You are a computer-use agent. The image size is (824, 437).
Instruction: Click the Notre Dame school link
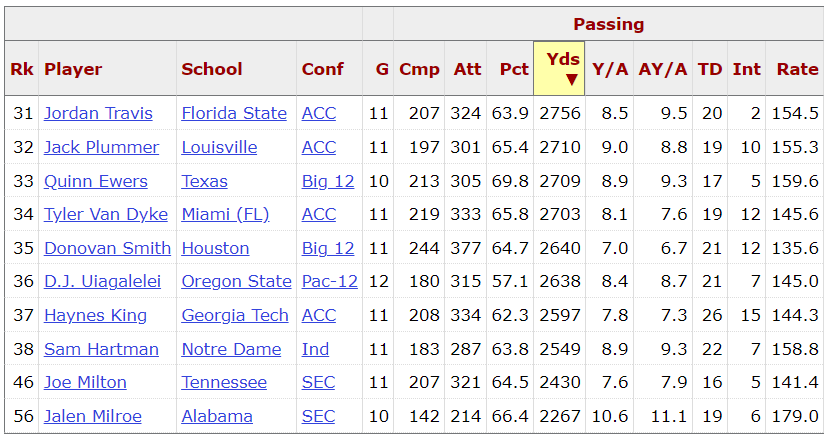tap(231, 349)
